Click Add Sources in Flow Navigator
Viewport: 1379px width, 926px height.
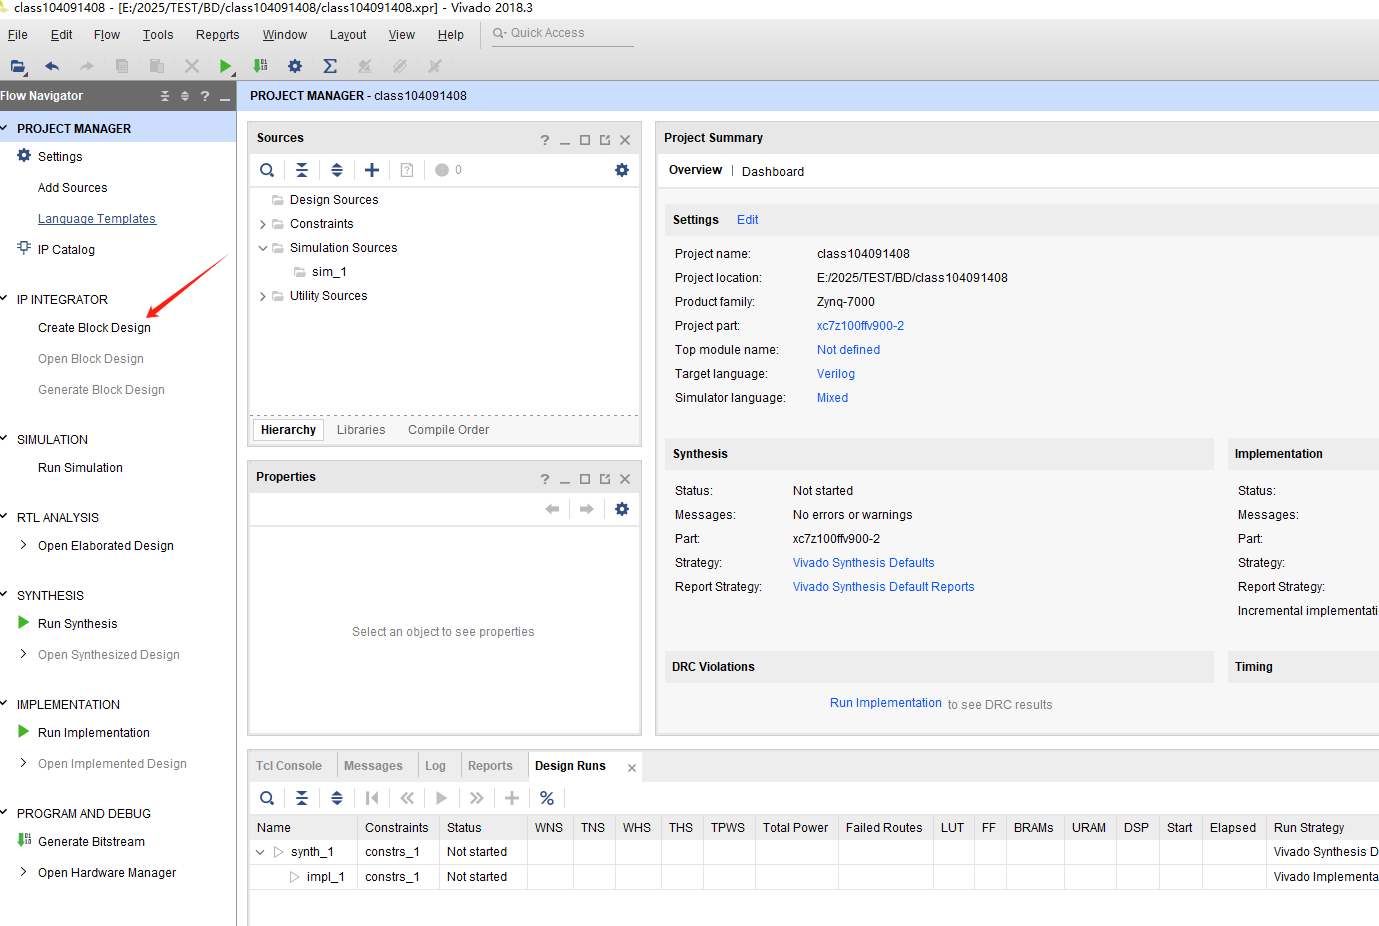(x=73, y=188)
